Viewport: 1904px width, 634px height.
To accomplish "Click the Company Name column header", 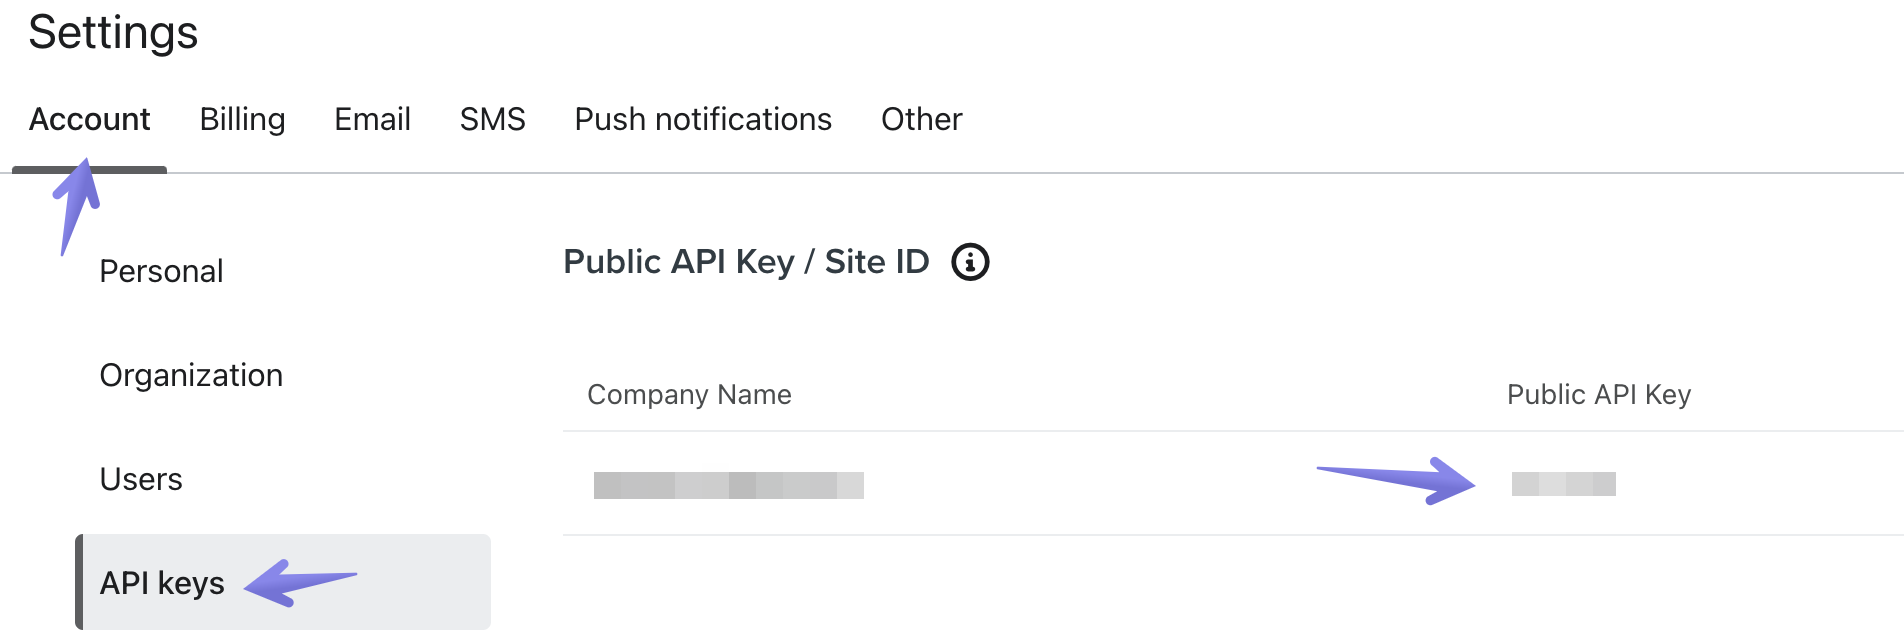I will 689,395.
